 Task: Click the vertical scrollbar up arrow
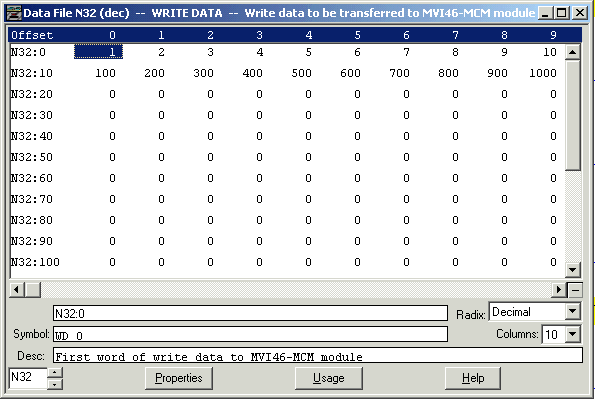pyautogui.click(x=573, y=52)
